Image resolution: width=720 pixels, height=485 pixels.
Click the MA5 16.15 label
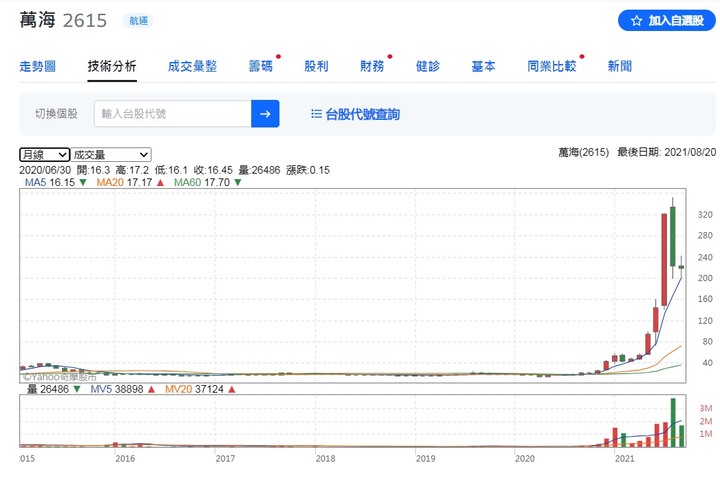pyautogui.click(x=50, y=182)
